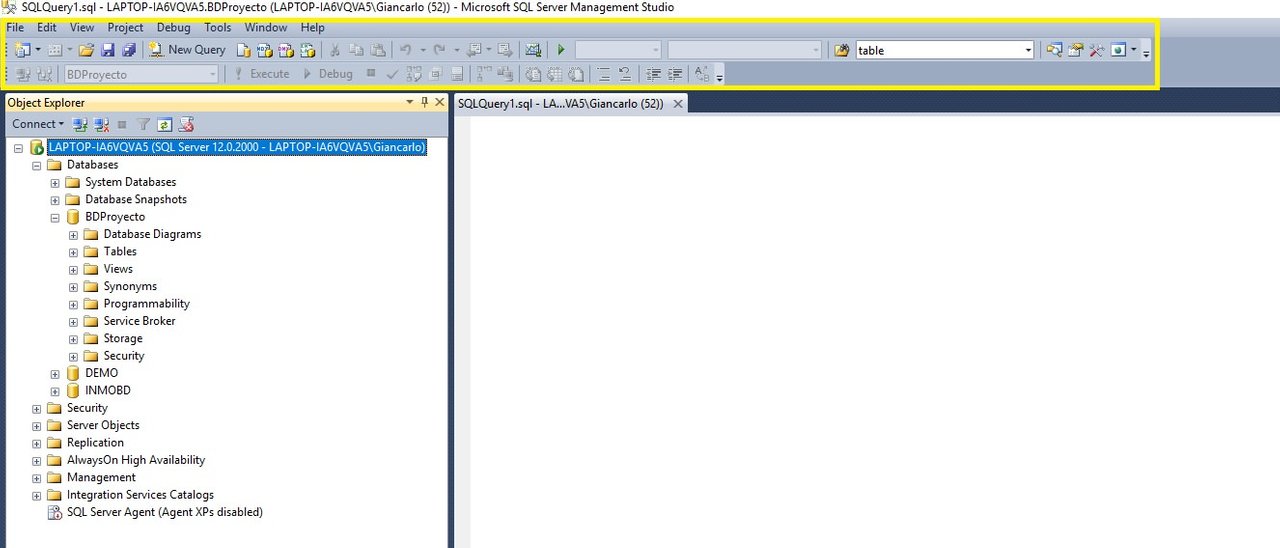
Task: Open the Activity Monitor icon
Action: [533, 49]
